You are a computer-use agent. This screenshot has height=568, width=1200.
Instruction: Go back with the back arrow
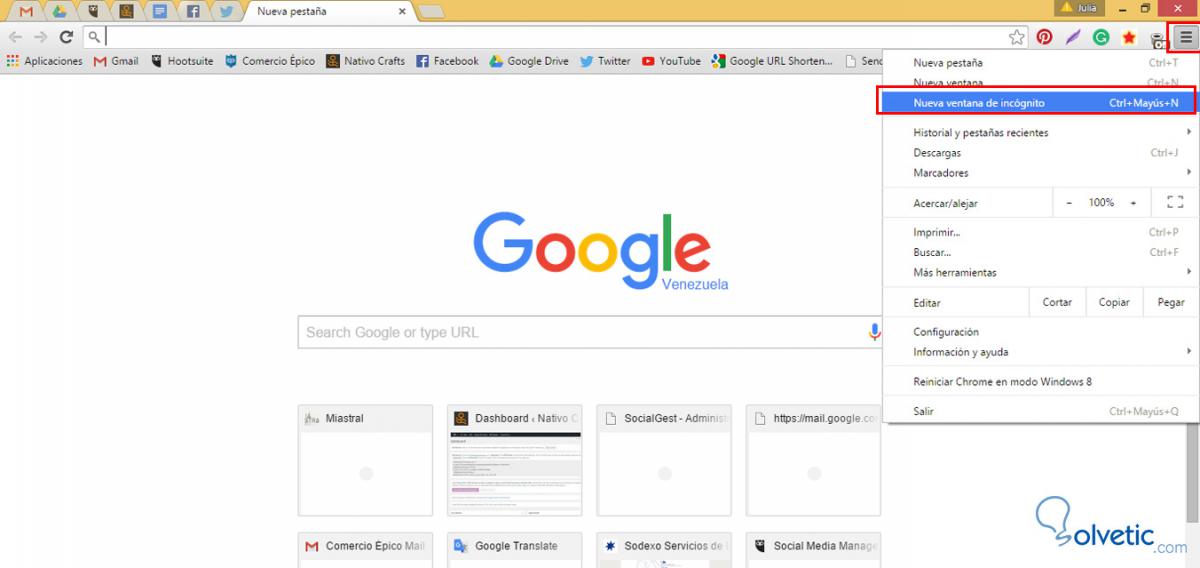(x=16, y=37)
